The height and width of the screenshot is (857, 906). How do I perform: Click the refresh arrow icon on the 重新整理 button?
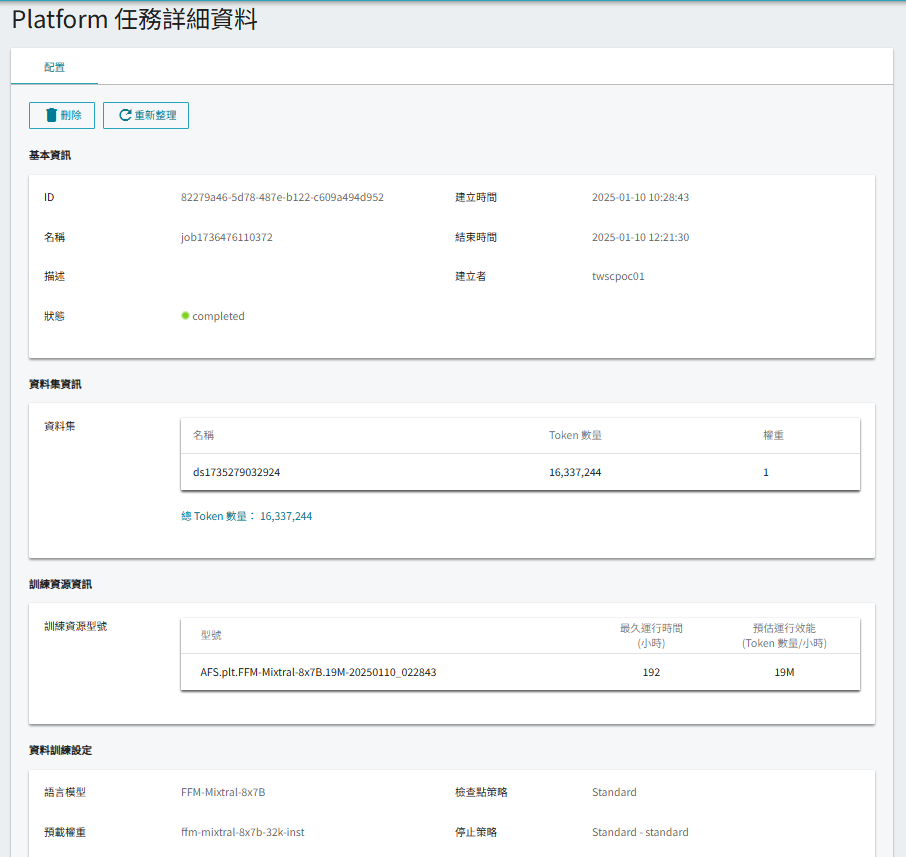click(125, 115)
